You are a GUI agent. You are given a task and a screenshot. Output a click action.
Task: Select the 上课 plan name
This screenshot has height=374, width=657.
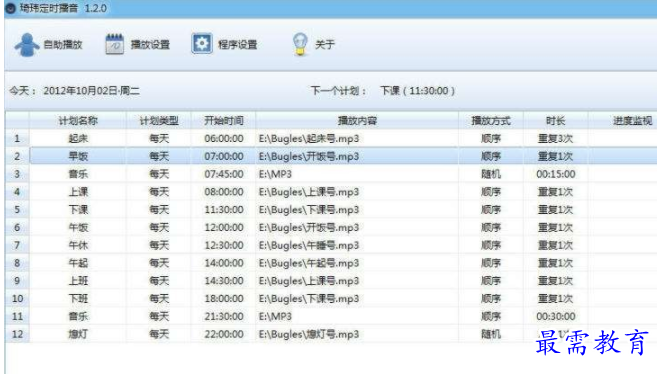[78, 192]
